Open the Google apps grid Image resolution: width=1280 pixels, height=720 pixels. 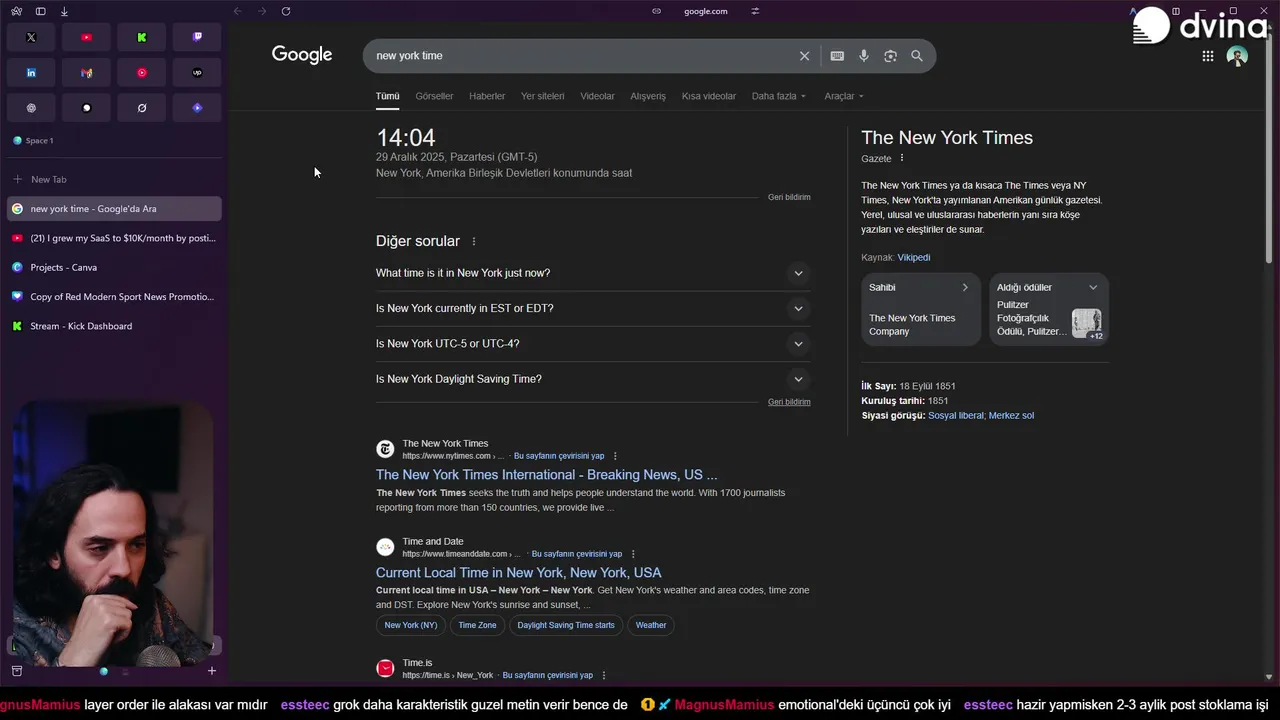click(1208, 56)
